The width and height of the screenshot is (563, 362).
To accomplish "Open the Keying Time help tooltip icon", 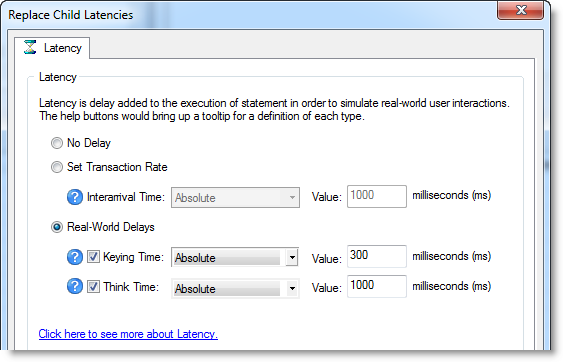I will [75, 257].
